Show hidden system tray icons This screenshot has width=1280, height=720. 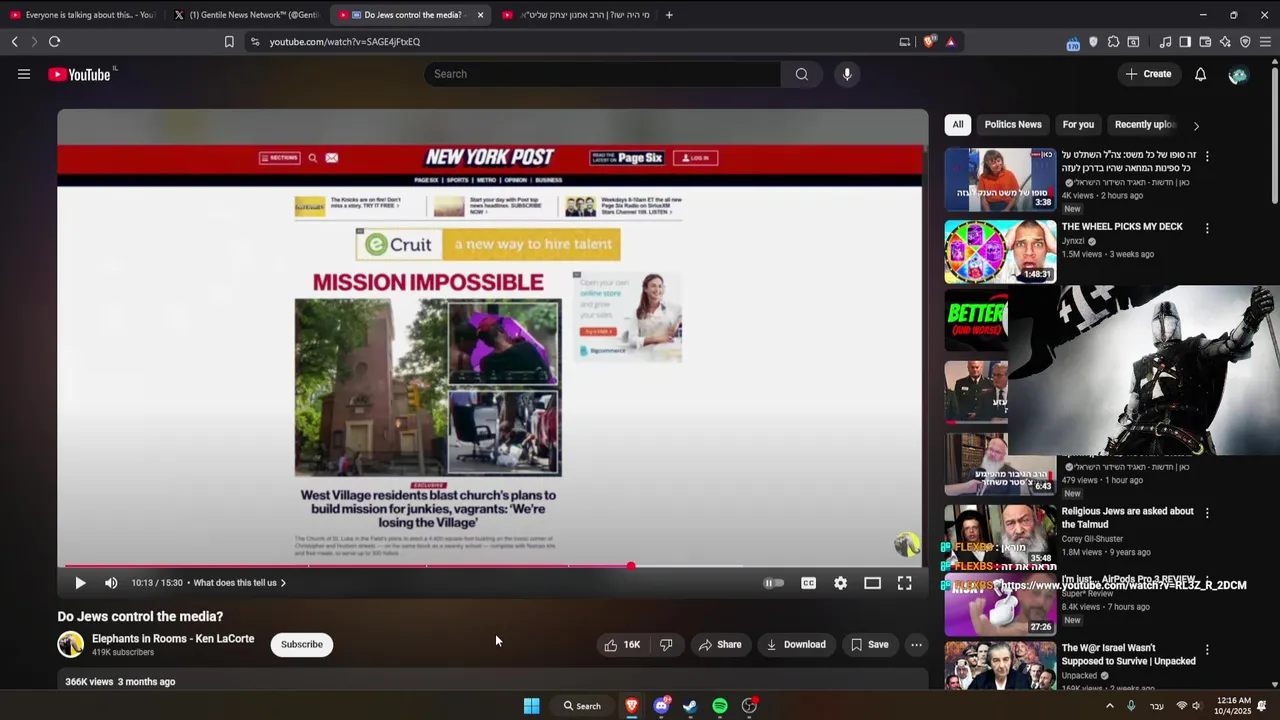tap(1109, 706)
